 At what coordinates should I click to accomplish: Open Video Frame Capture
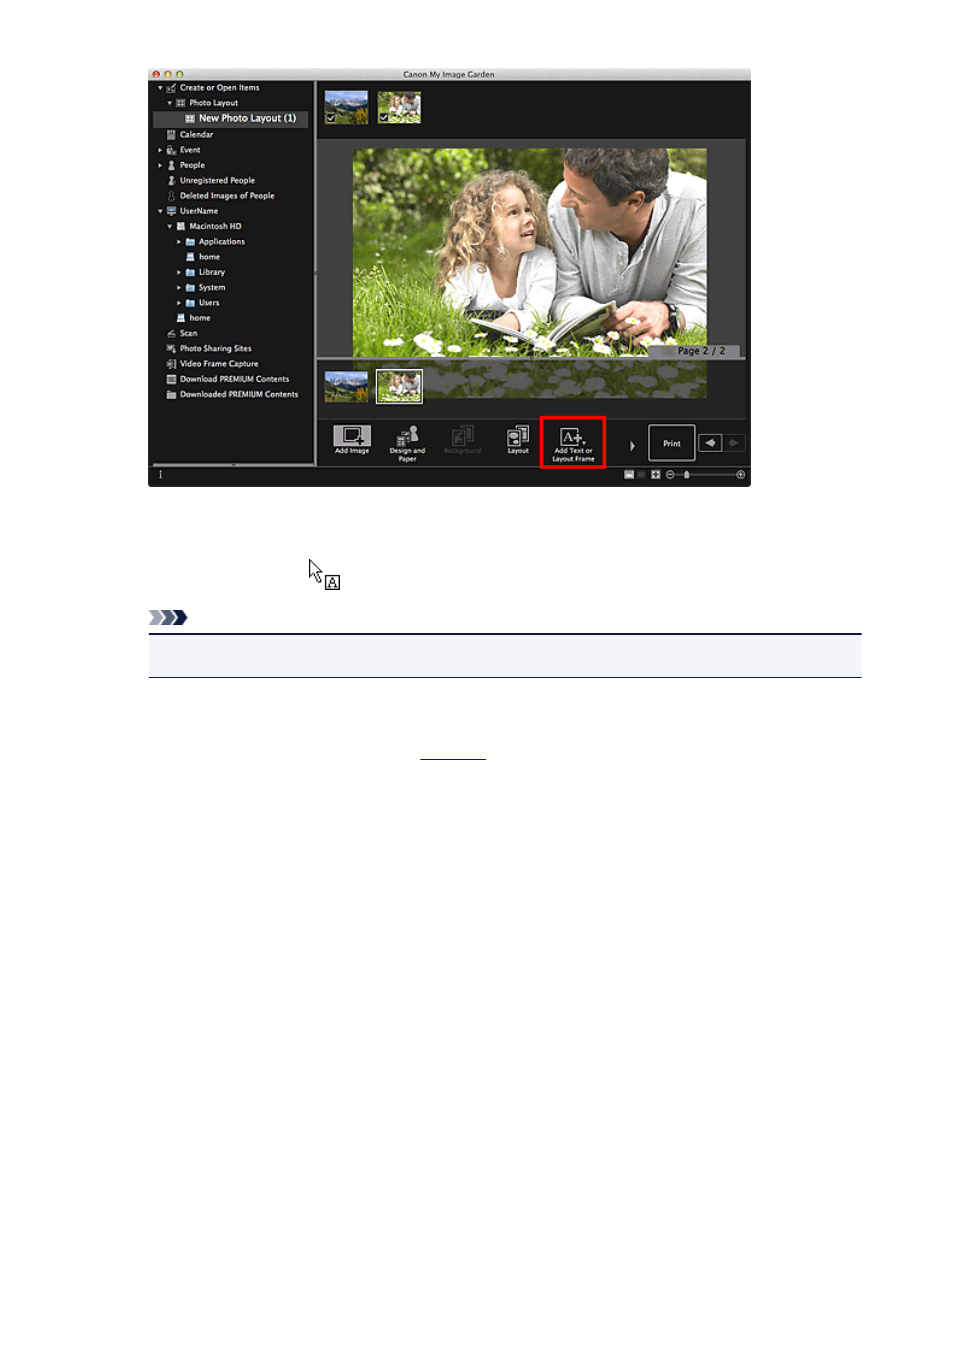[x=219, y=364]
